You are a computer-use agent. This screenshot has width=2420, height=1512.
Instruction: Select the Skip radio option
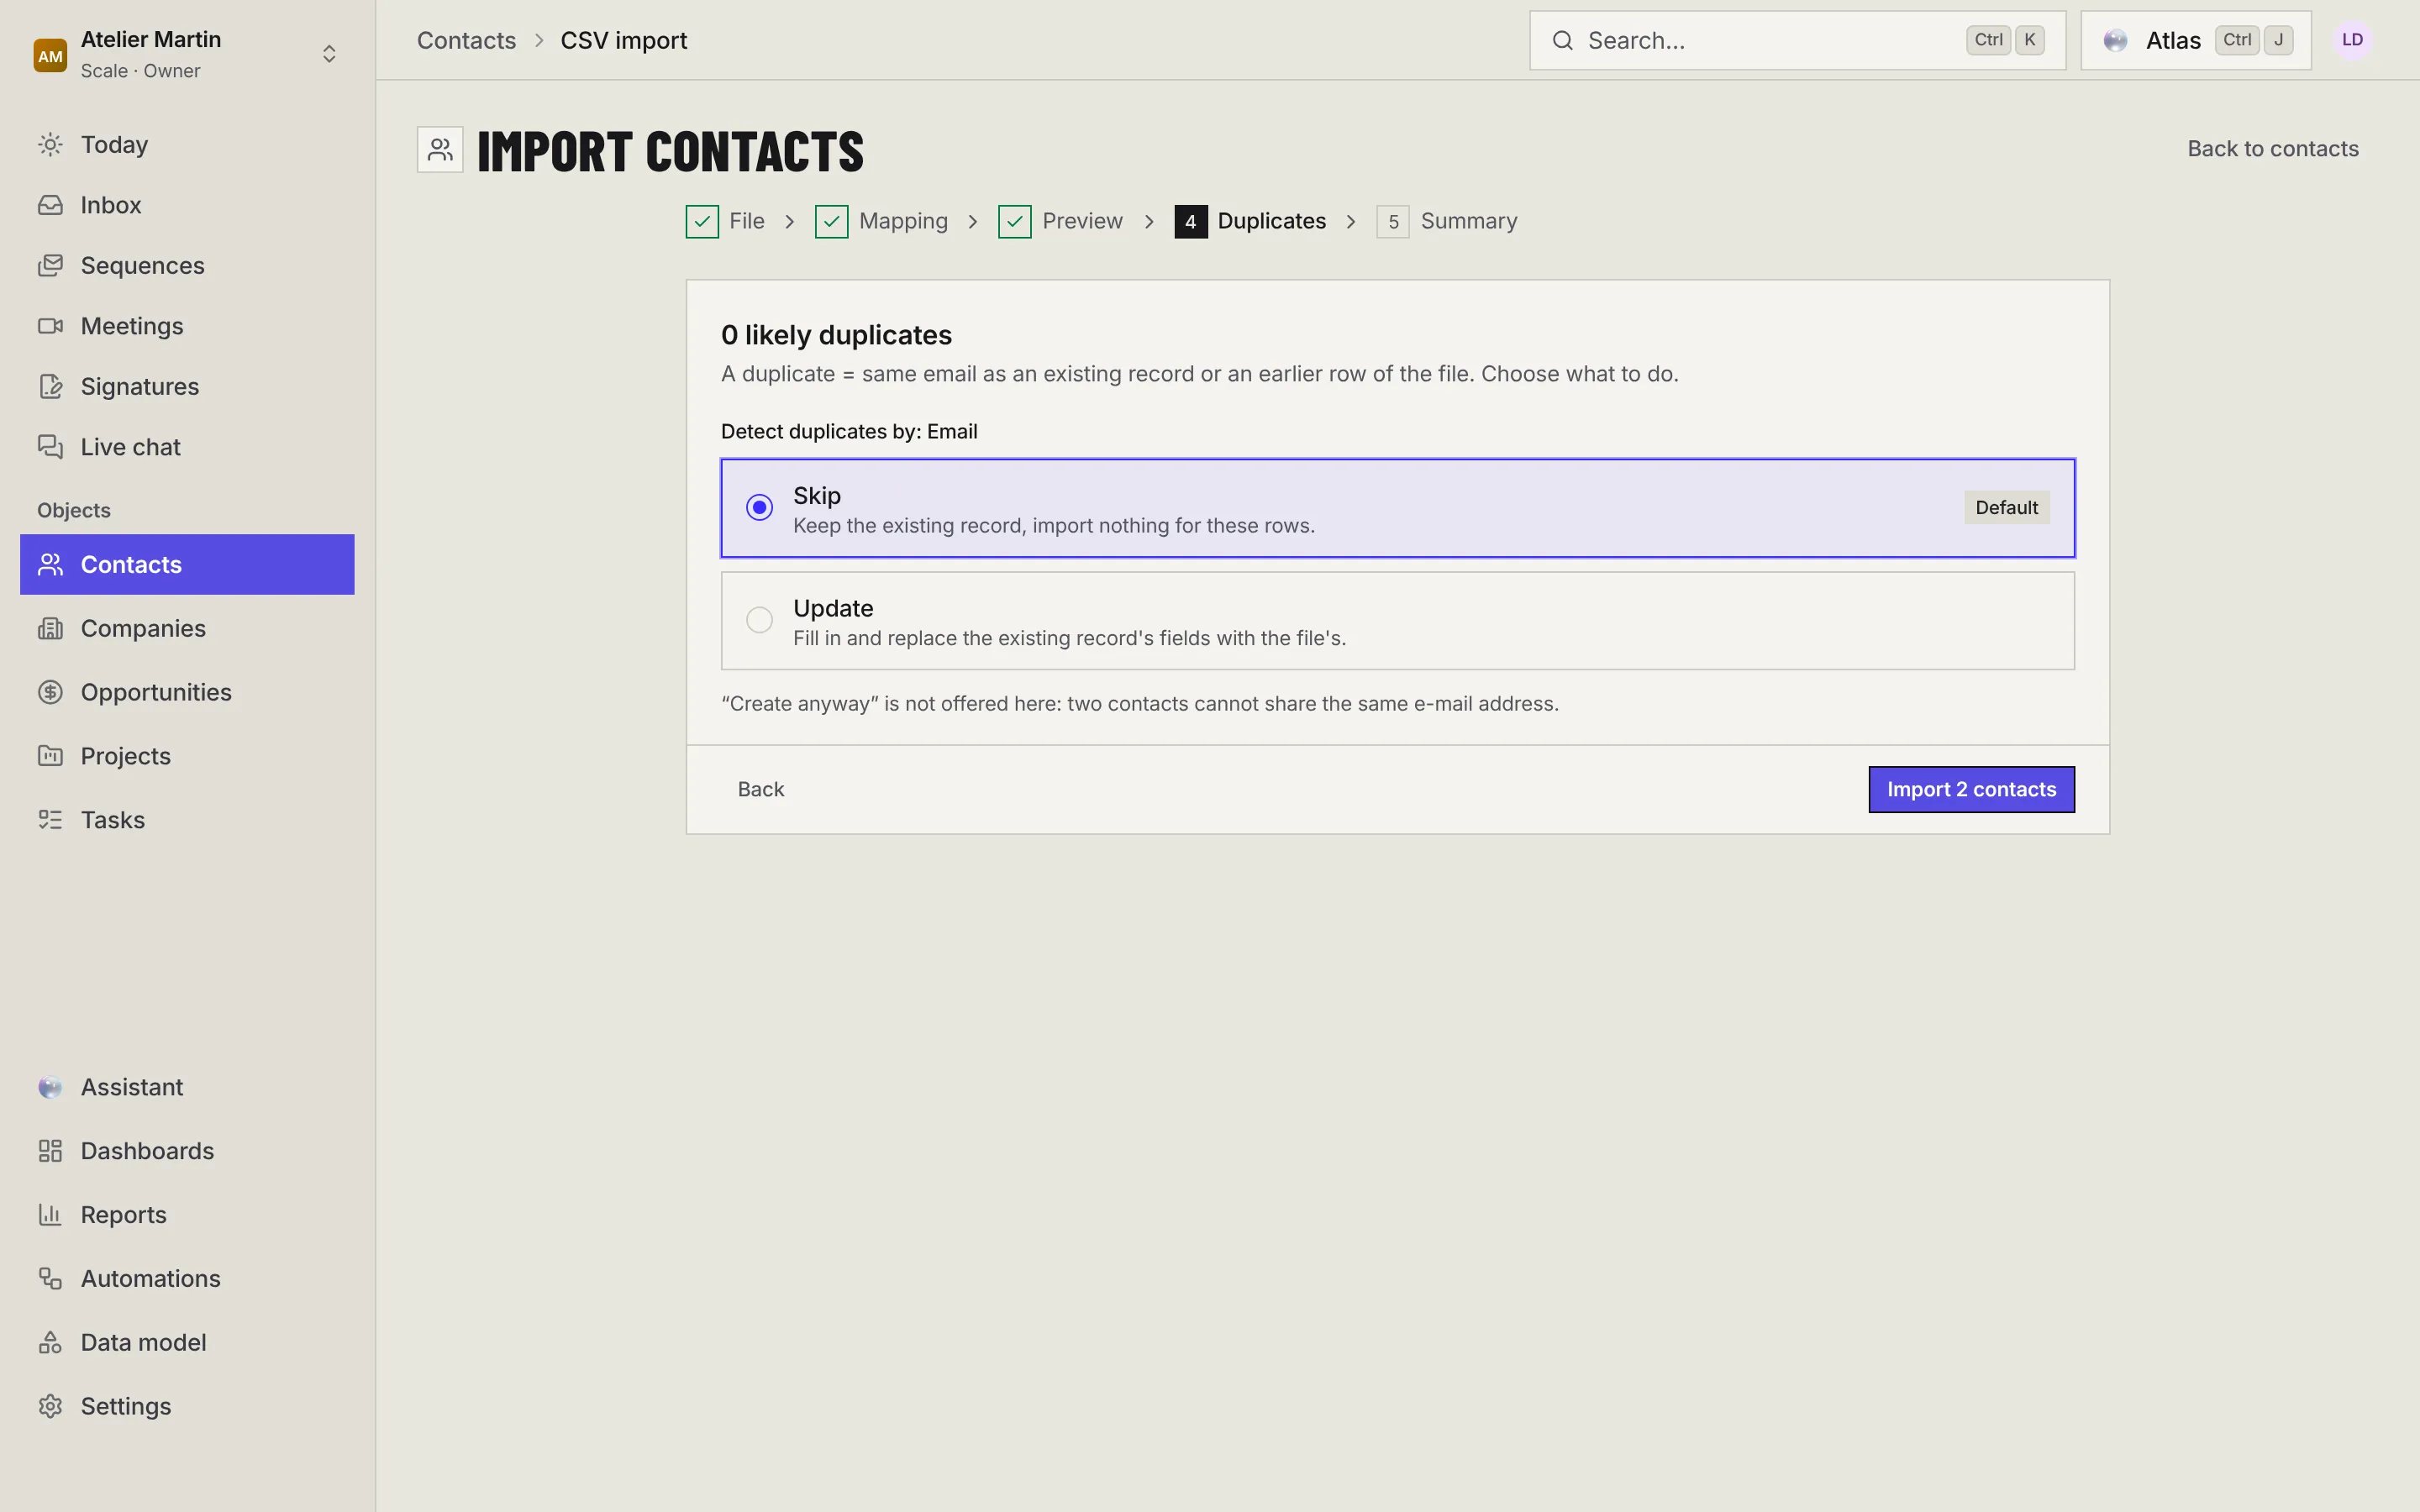coord(1397,508)
